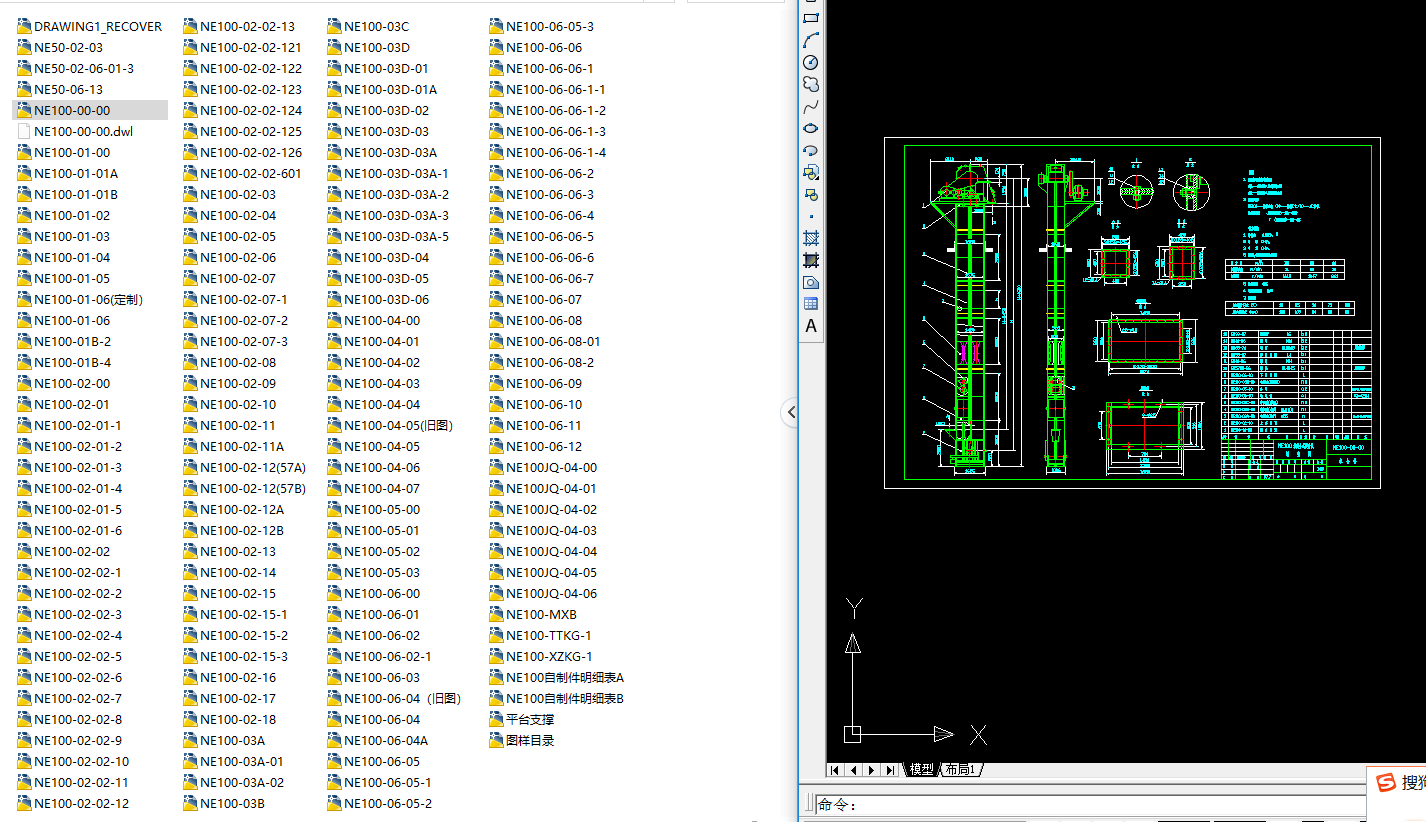Select the Rectangle draw tool

811,17
